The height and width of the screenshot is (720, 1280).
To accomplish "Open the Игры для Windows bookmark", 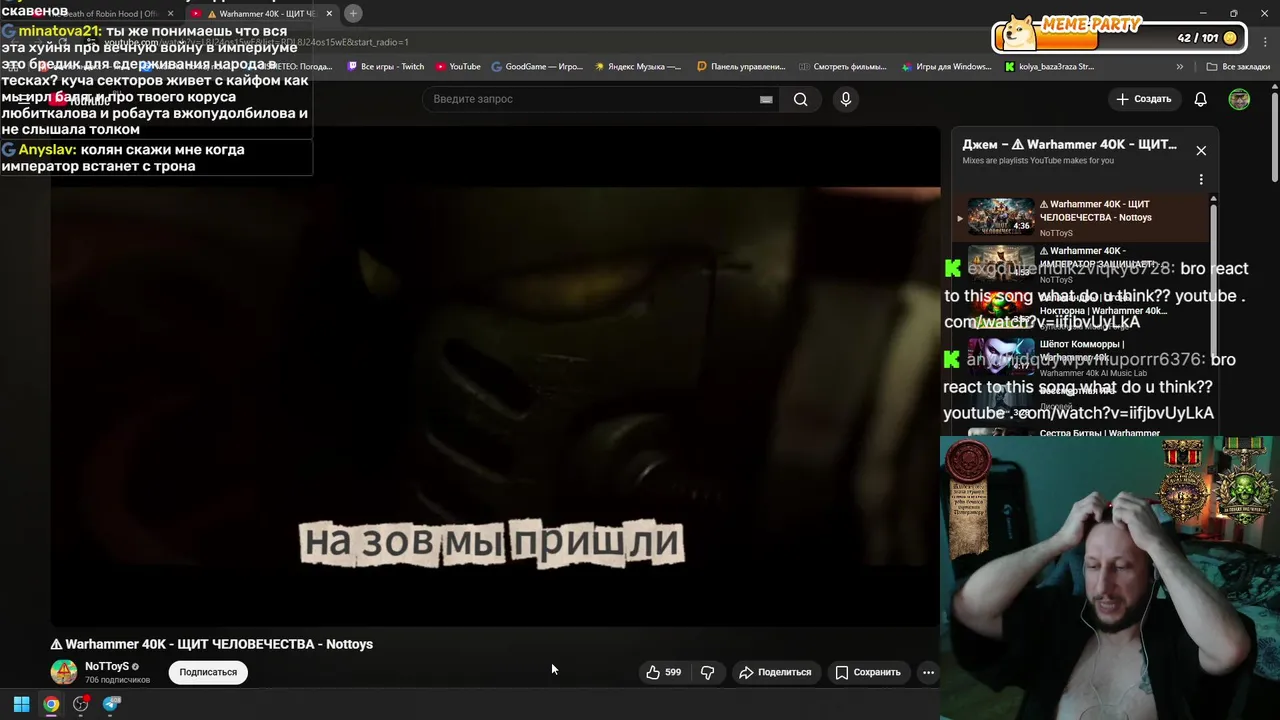I will [x=946, y=67].
